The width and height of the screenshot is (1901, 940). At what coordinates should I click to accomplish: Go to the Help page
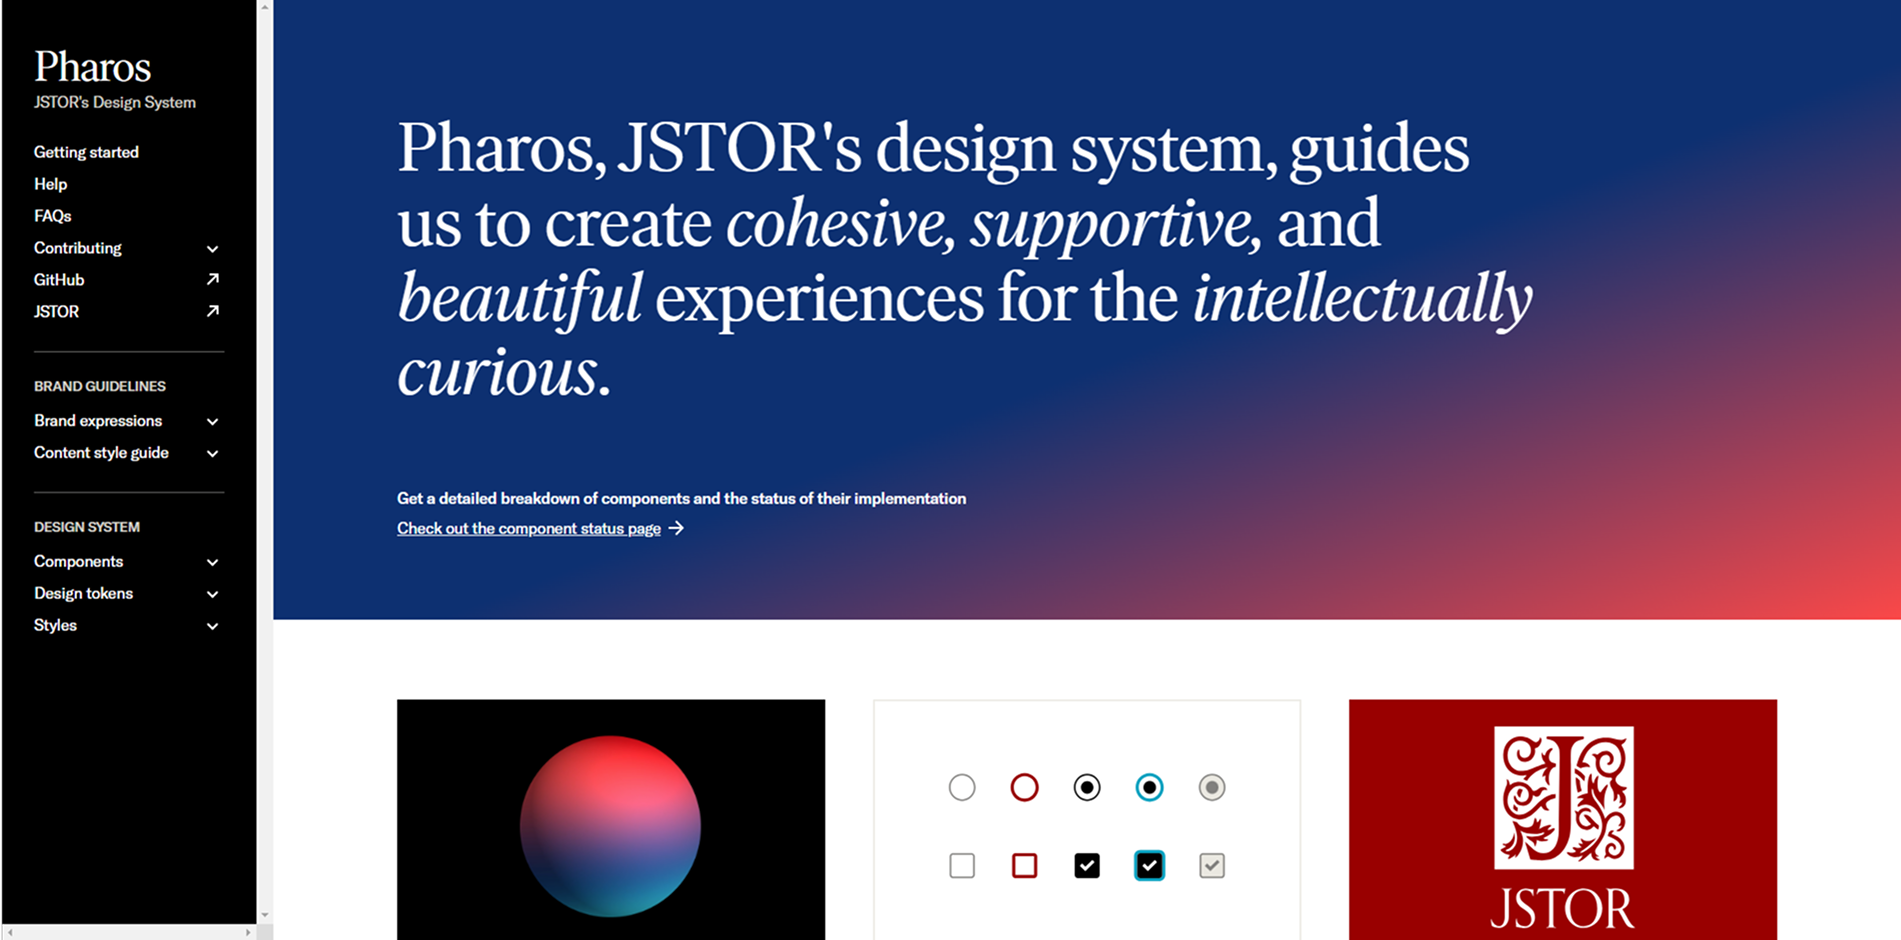coord(50,184)
